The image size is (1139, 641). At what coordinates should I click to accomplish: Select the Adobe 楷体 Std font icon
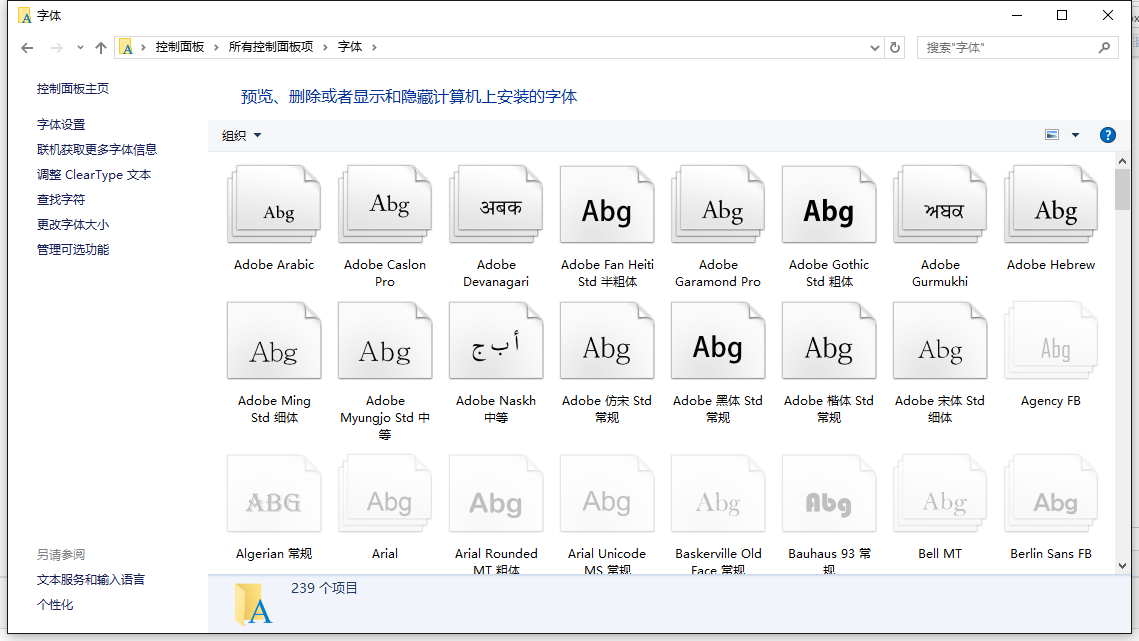829,341
